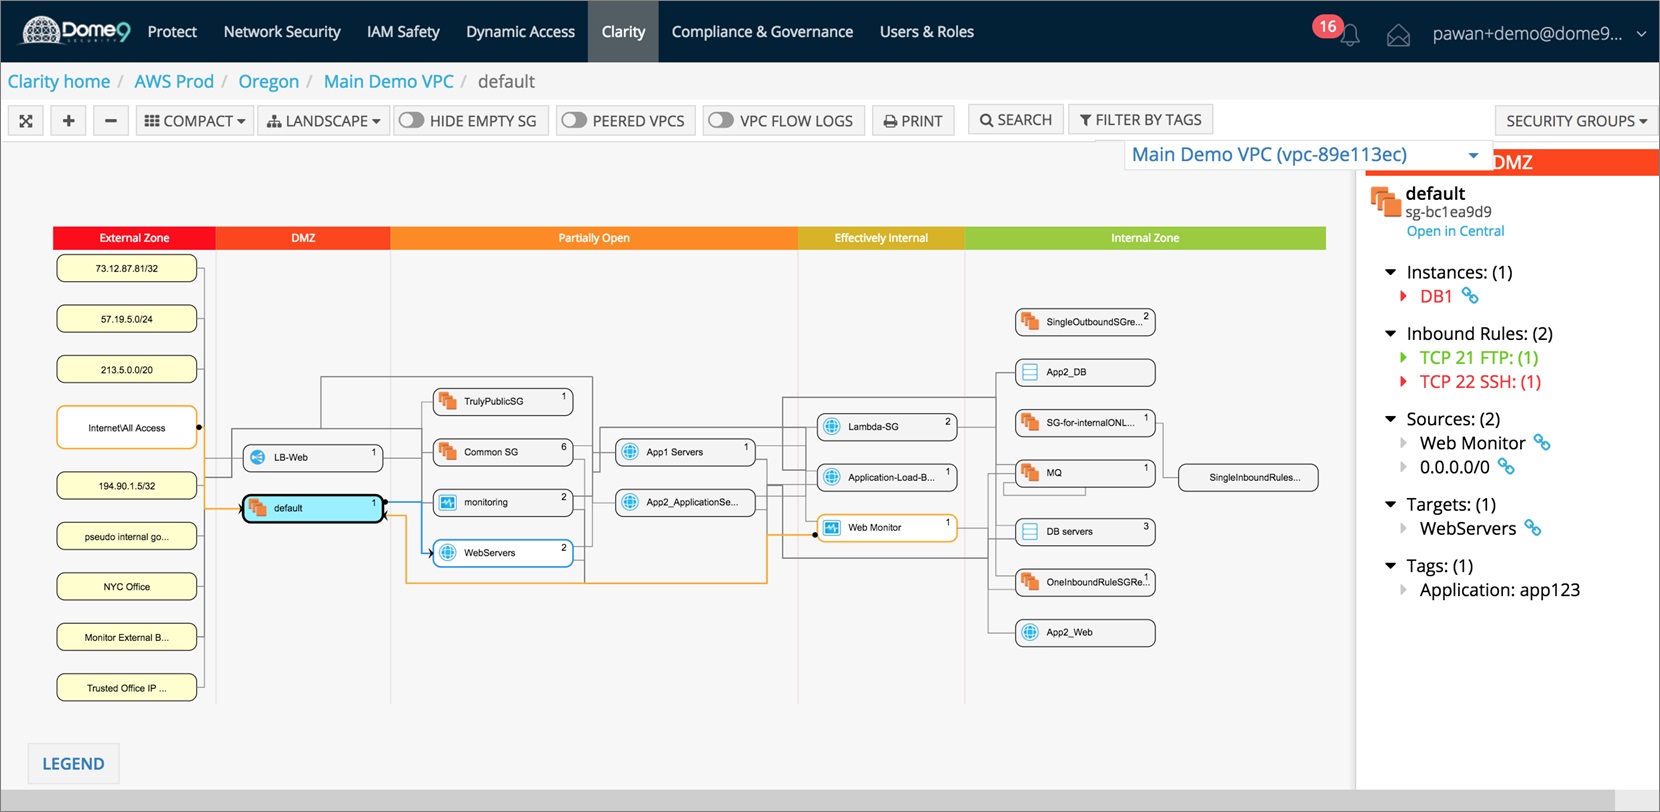1660x812 pixels.
Task: Open the Users & Roles menu
Action: pyautogui.click(x=927, y=32)
